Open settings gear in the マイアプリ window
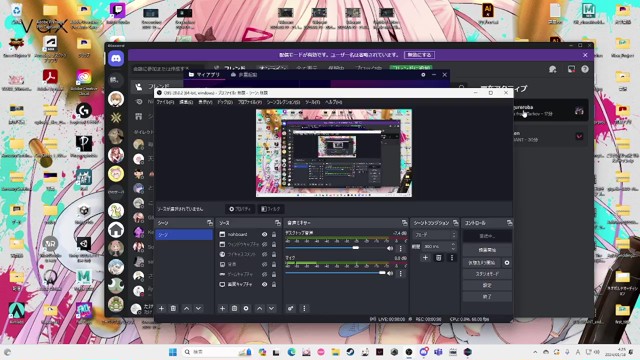Screen dimensions: 640x360 423,75
